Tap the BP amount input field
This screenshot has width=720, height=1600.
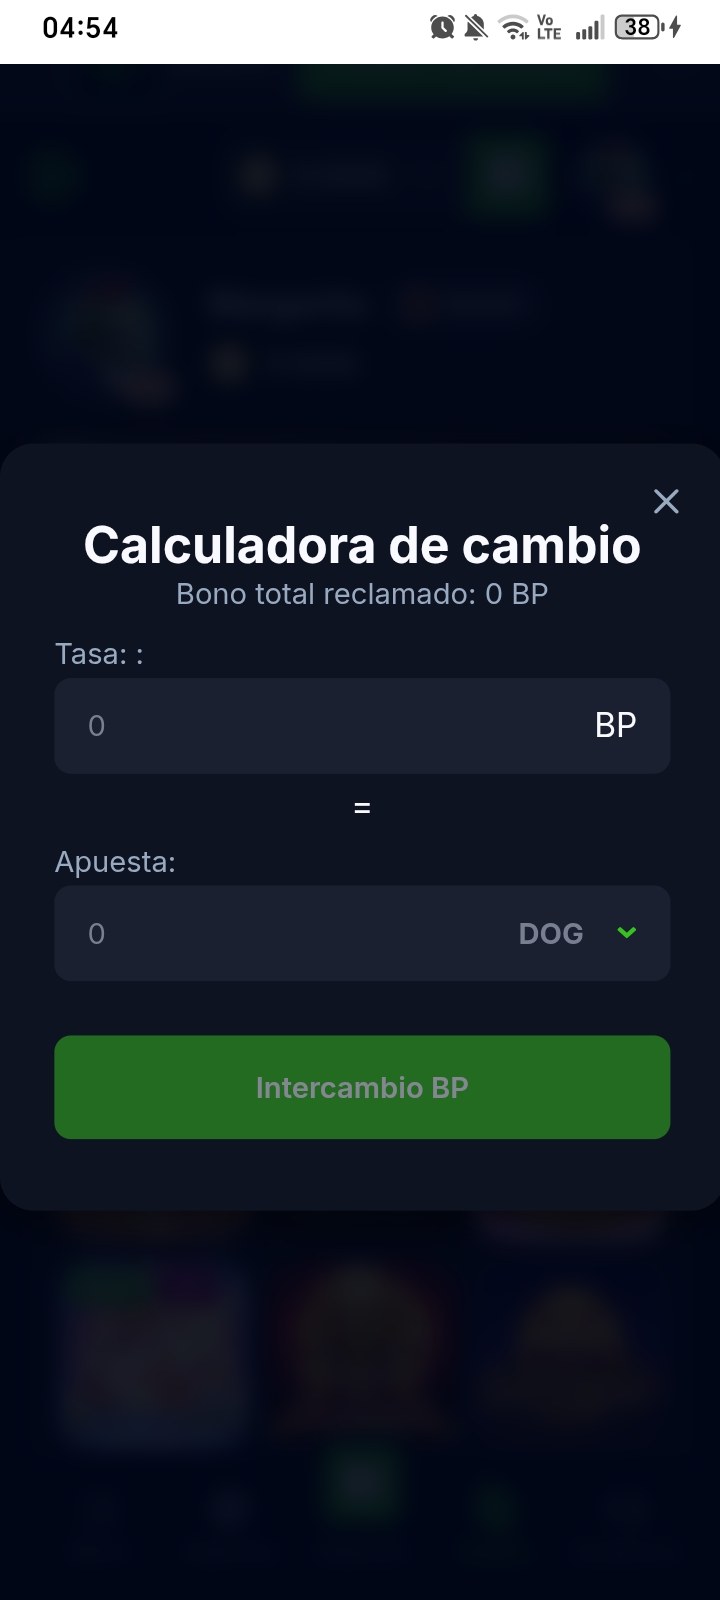pyautogui.click(x=362, y=726)
